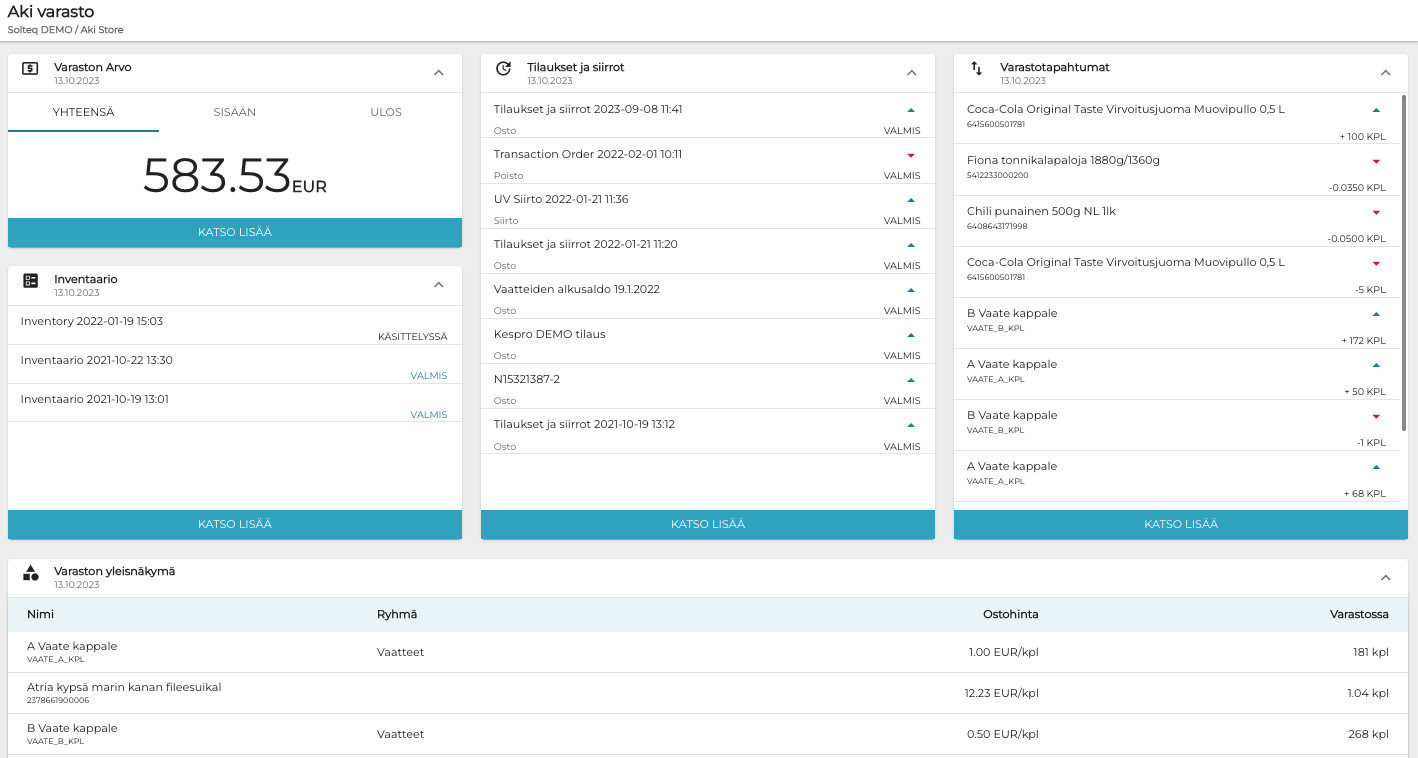
Task: Click the Tilaukset ja siirrot history icon
Action: pyautogui.click(x=504, y=69)
